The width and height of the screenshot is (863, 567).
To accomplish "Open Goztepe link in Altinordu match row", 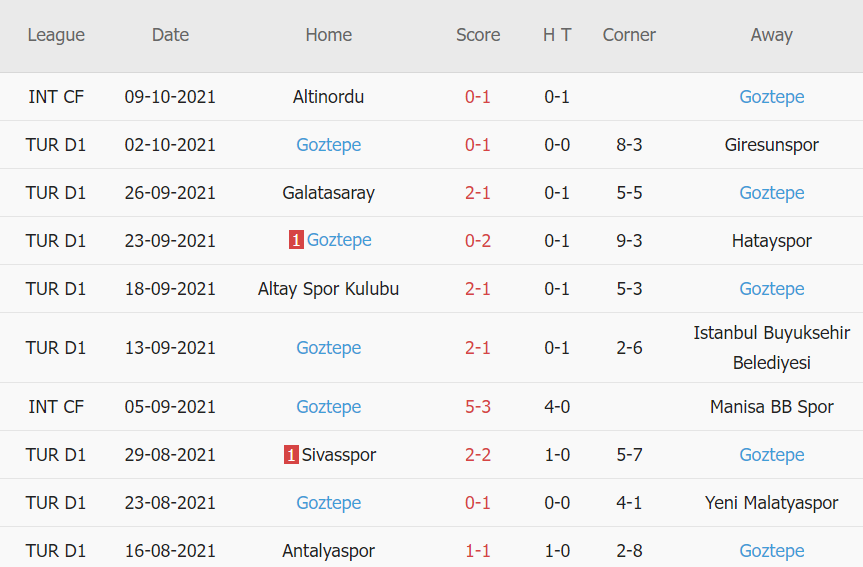I will pyautogui.click(x=771, y=97).
